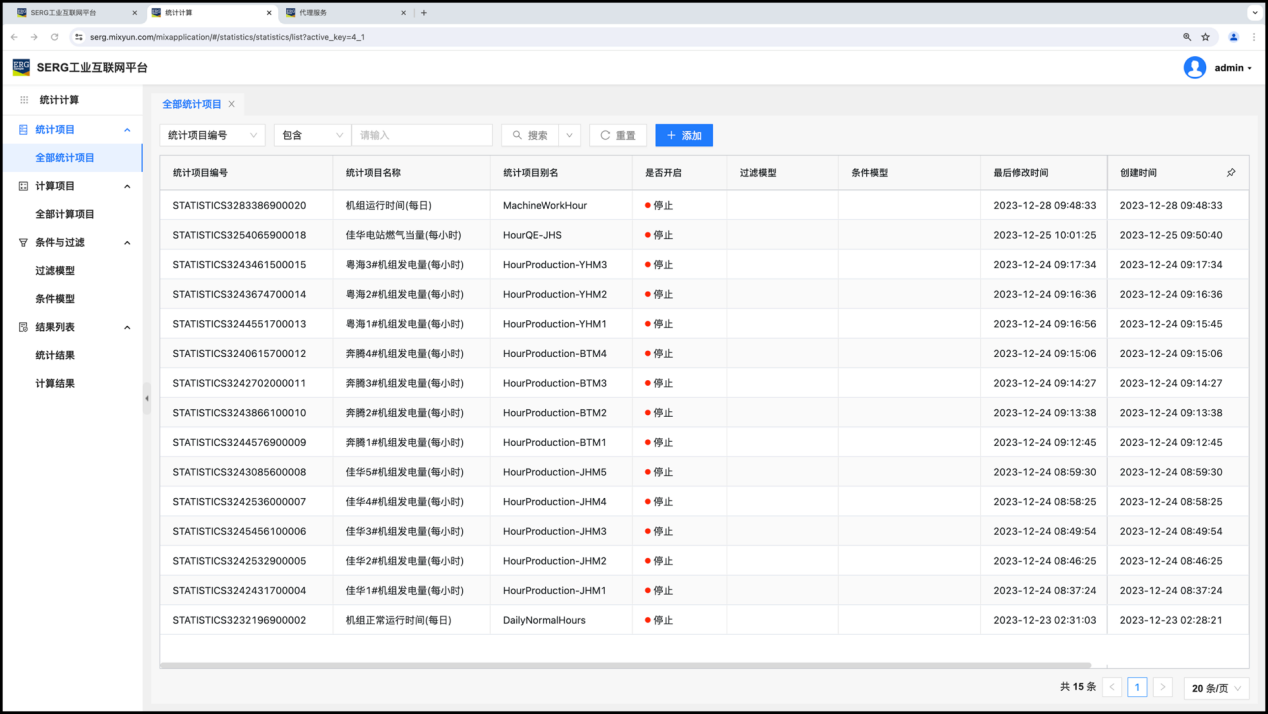
Task: Click the admin user avatar icon
Action: (1194, 68)
